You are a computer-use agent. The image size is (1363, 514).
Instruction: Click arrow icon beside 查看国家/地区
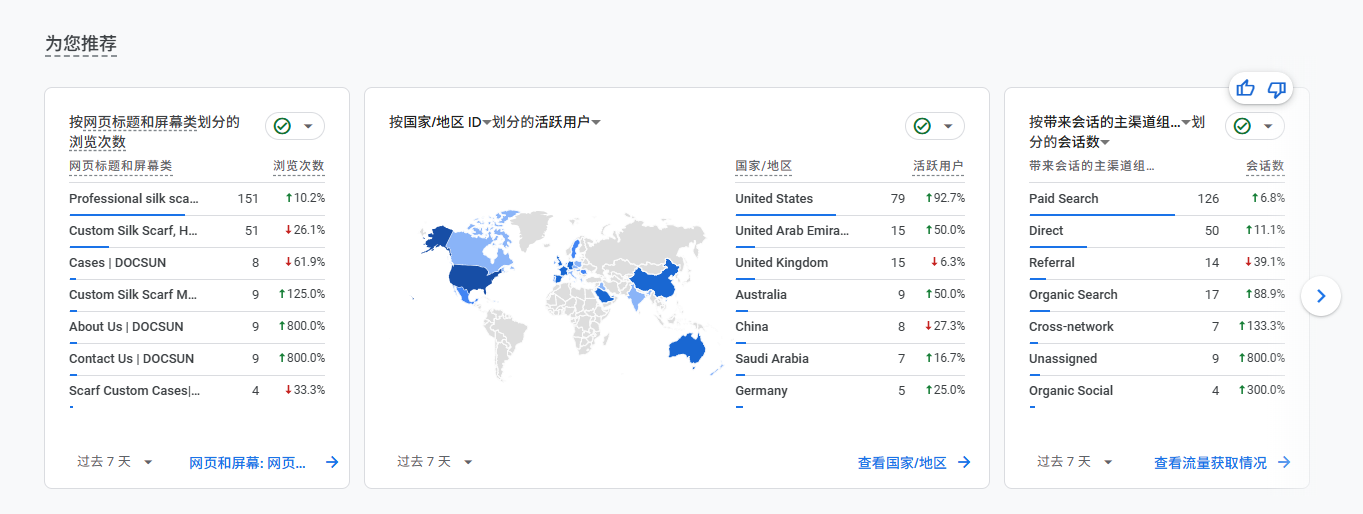(x=964, y=462)
